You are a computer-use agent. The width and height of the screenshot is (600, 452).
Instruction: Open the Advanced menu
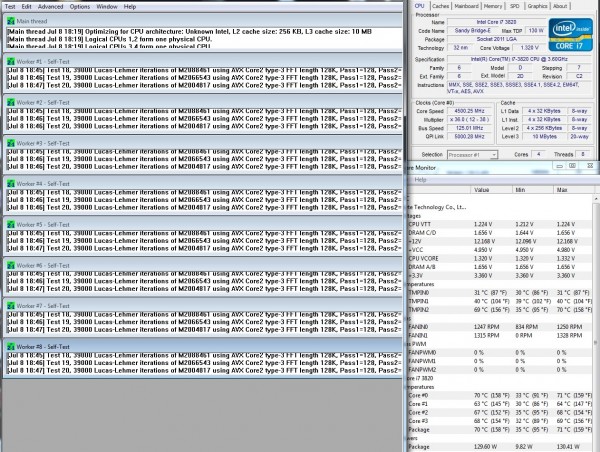51,7
